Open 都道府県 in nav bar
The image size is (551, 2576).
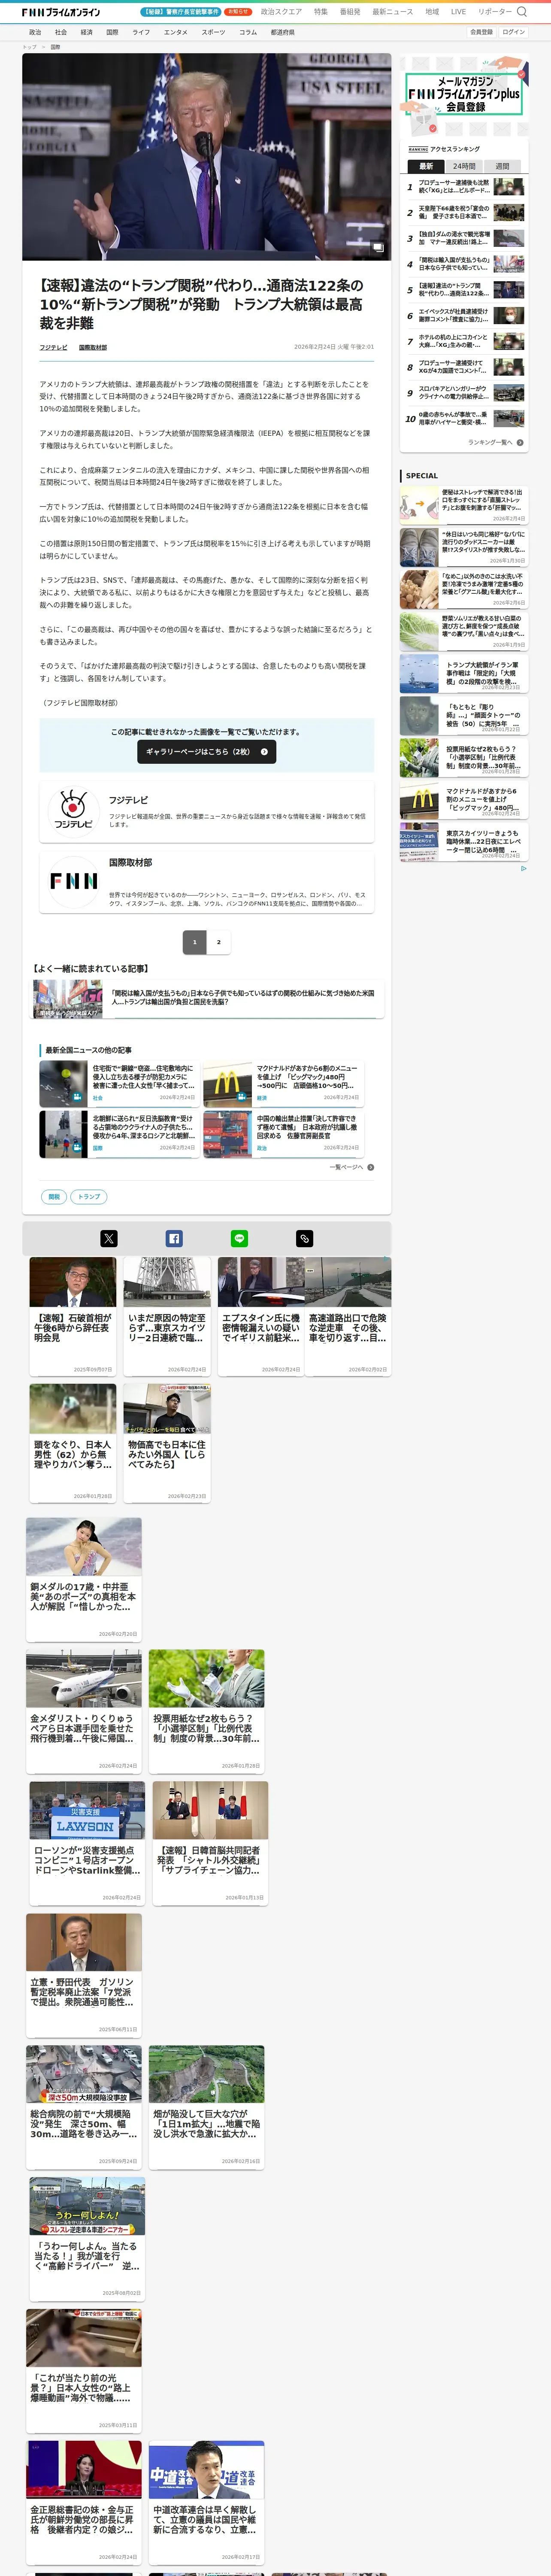282,32
